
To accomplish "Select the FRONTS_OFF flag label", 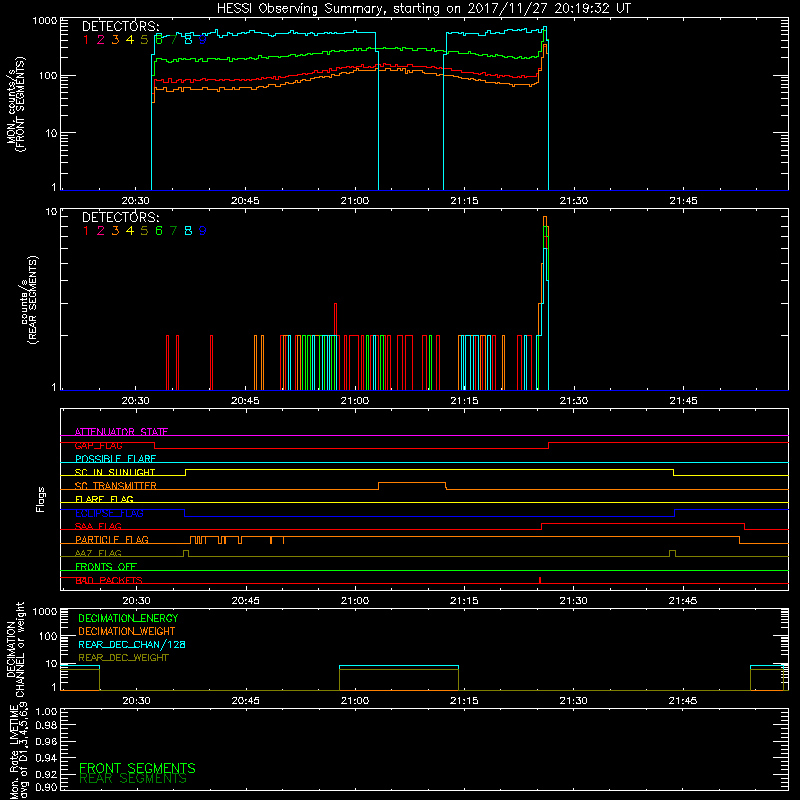I will click(106, 567).
